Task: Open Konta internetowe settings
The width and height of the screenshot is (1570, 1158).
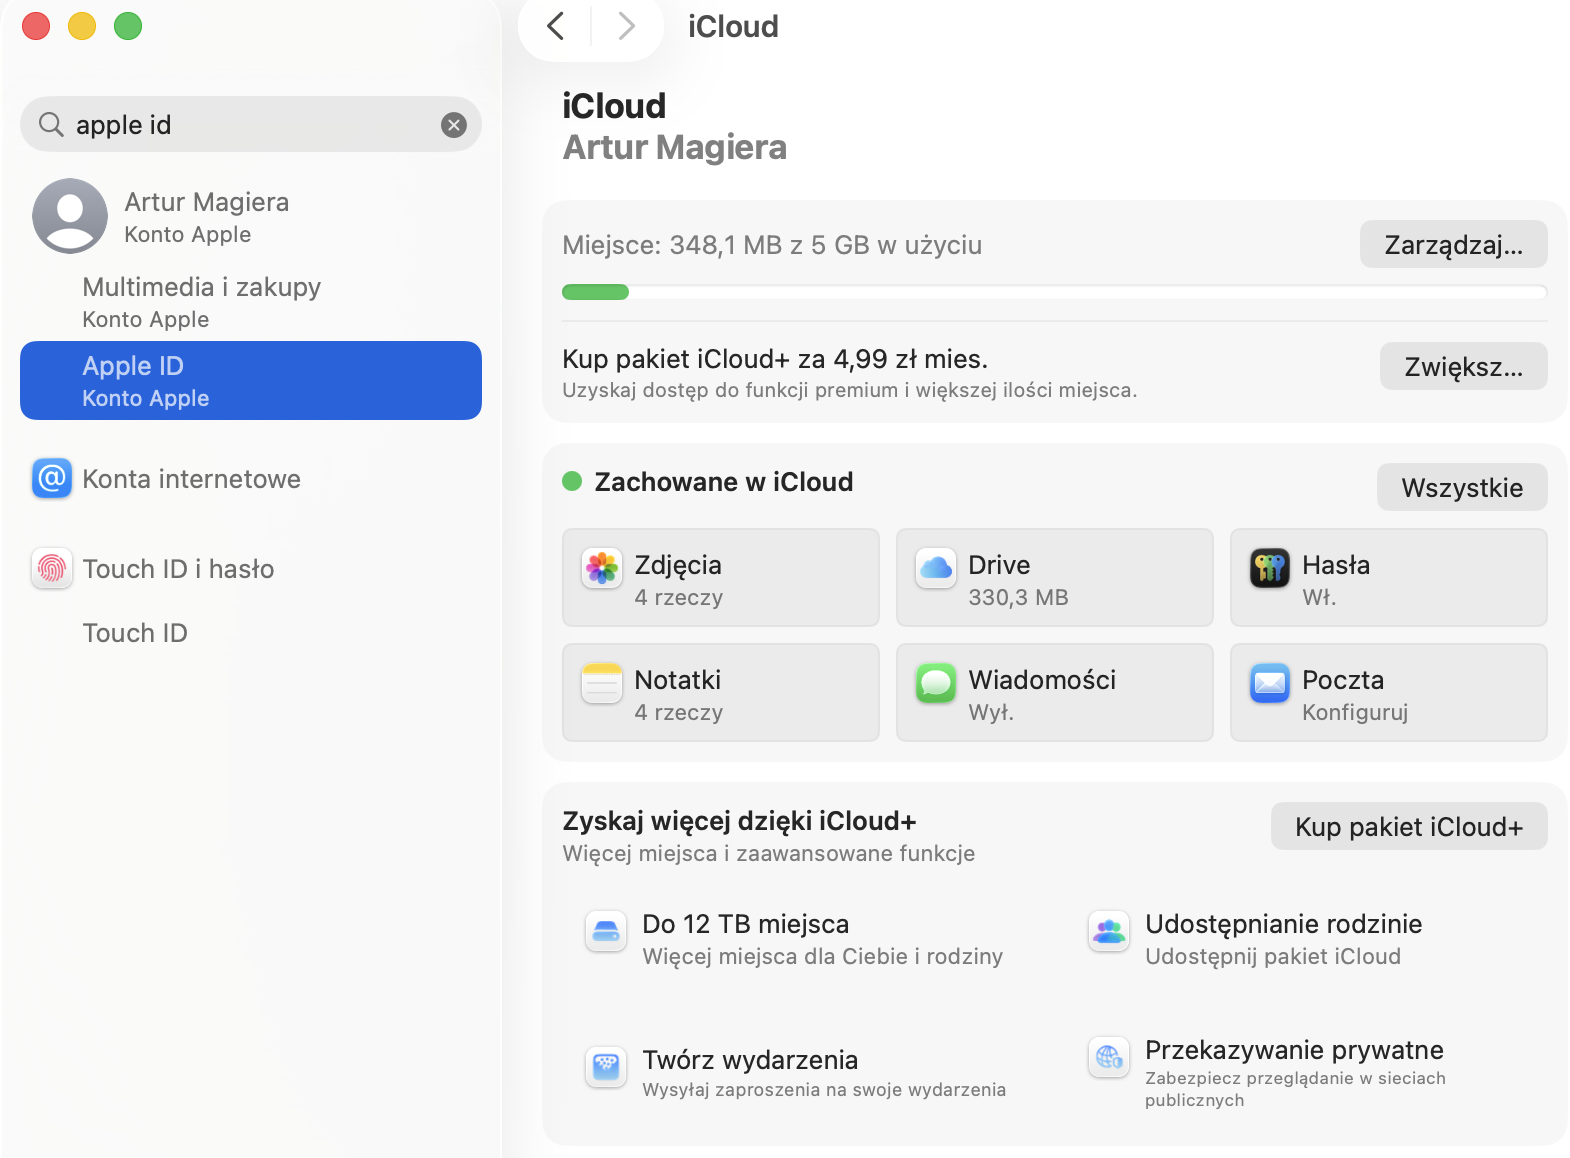Action: (251, 479)
